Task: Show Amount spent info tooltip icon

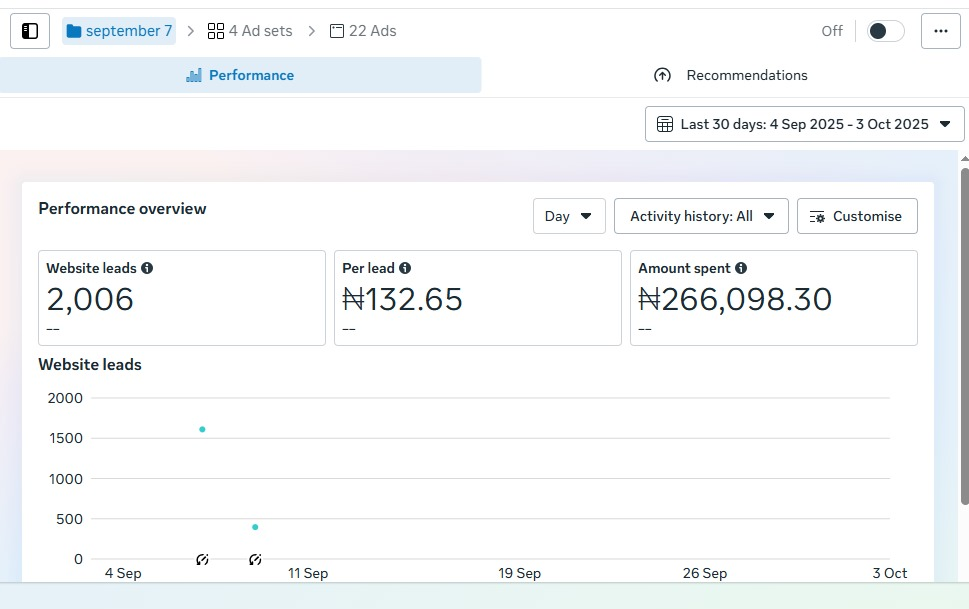Action: tap(741, 268)
